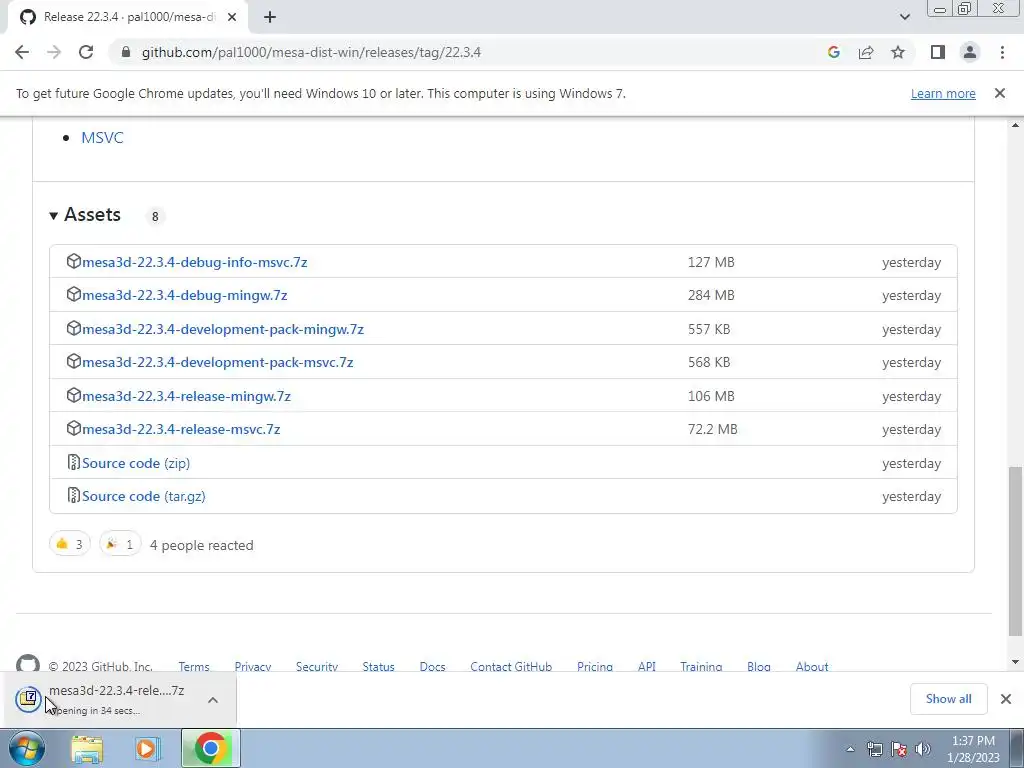Screen dimensions: 1024x768
Task: View site info via the padlock icon
Action: click(x=126, y=52)
